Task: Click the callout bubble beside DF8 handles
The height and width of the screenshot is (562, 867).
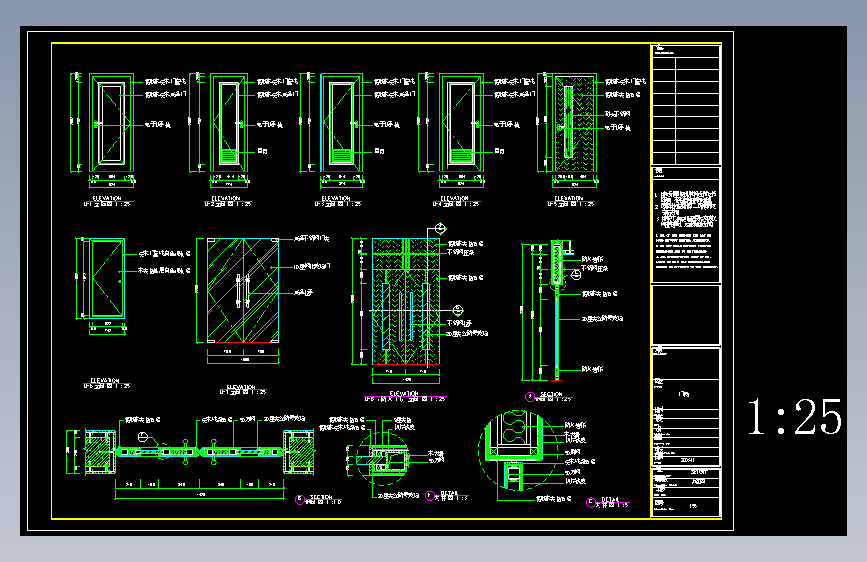Action: [458, 310]
